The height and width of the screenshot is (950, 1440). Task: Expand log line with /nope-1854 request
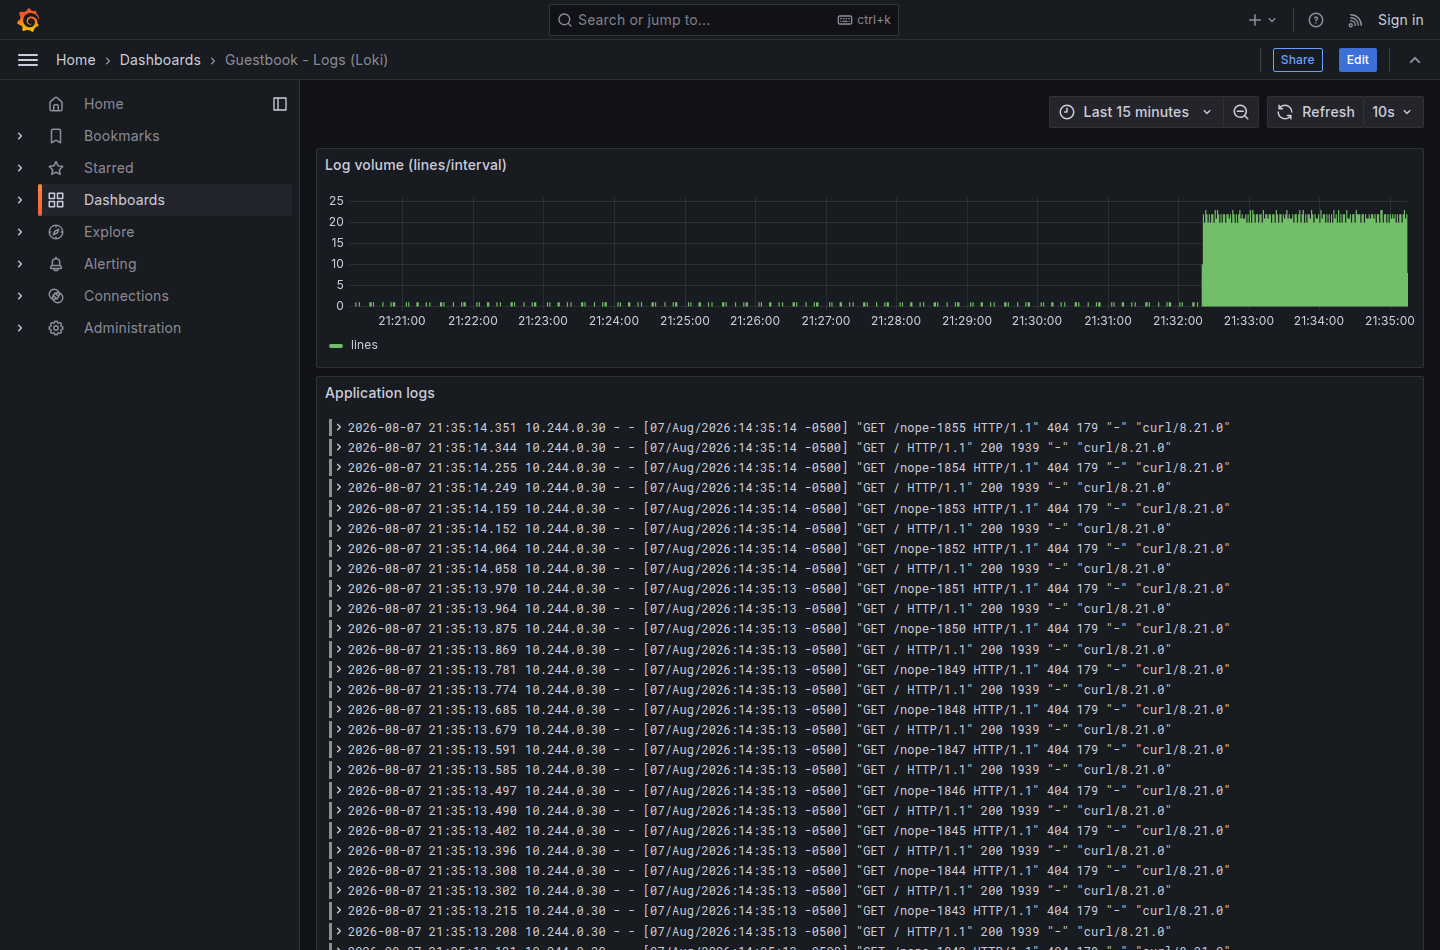click(x=339, y=467)
